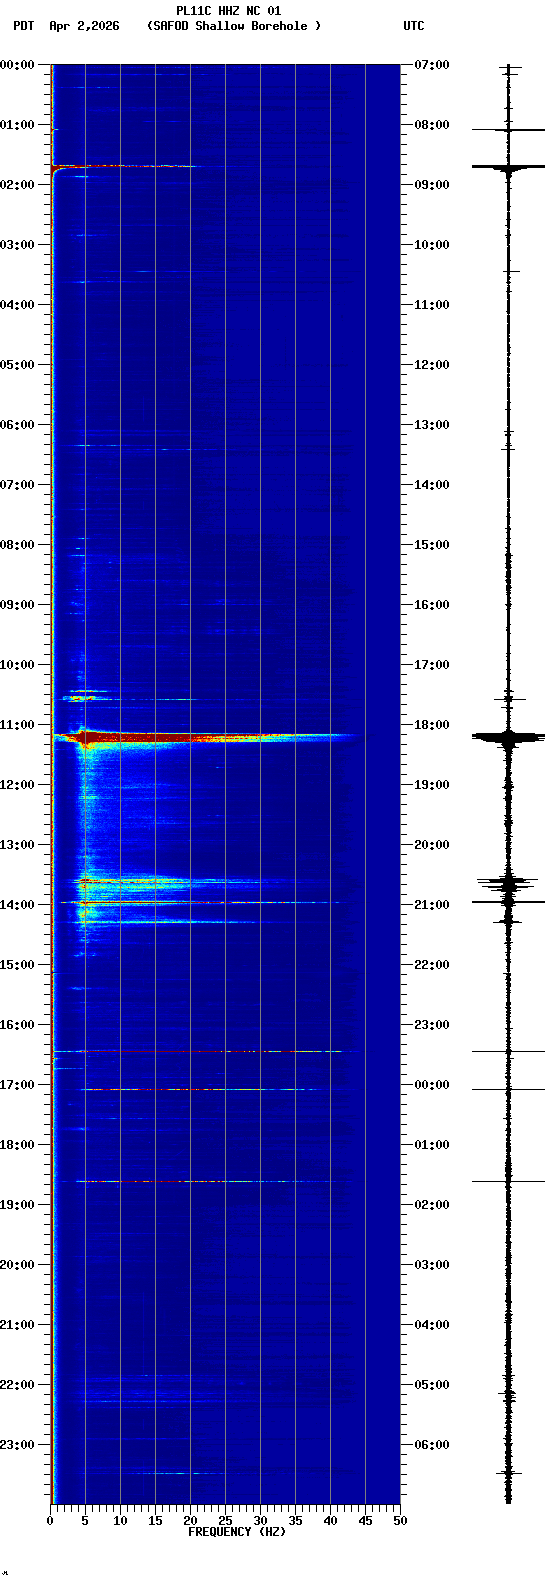Click the 02:00 PDT time label
This screenshot has width=552, height=1584.
[x=18, y=185]
